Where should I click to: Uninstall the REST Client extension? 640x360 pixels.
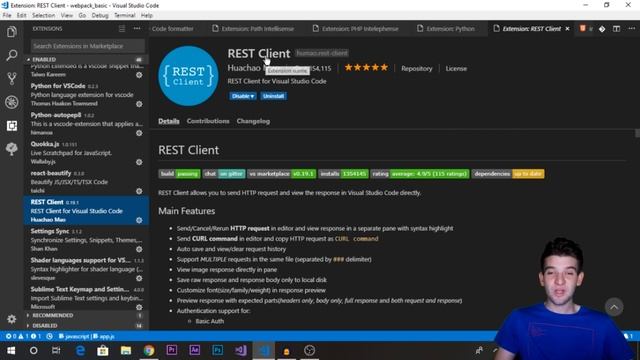click(273, 96)
